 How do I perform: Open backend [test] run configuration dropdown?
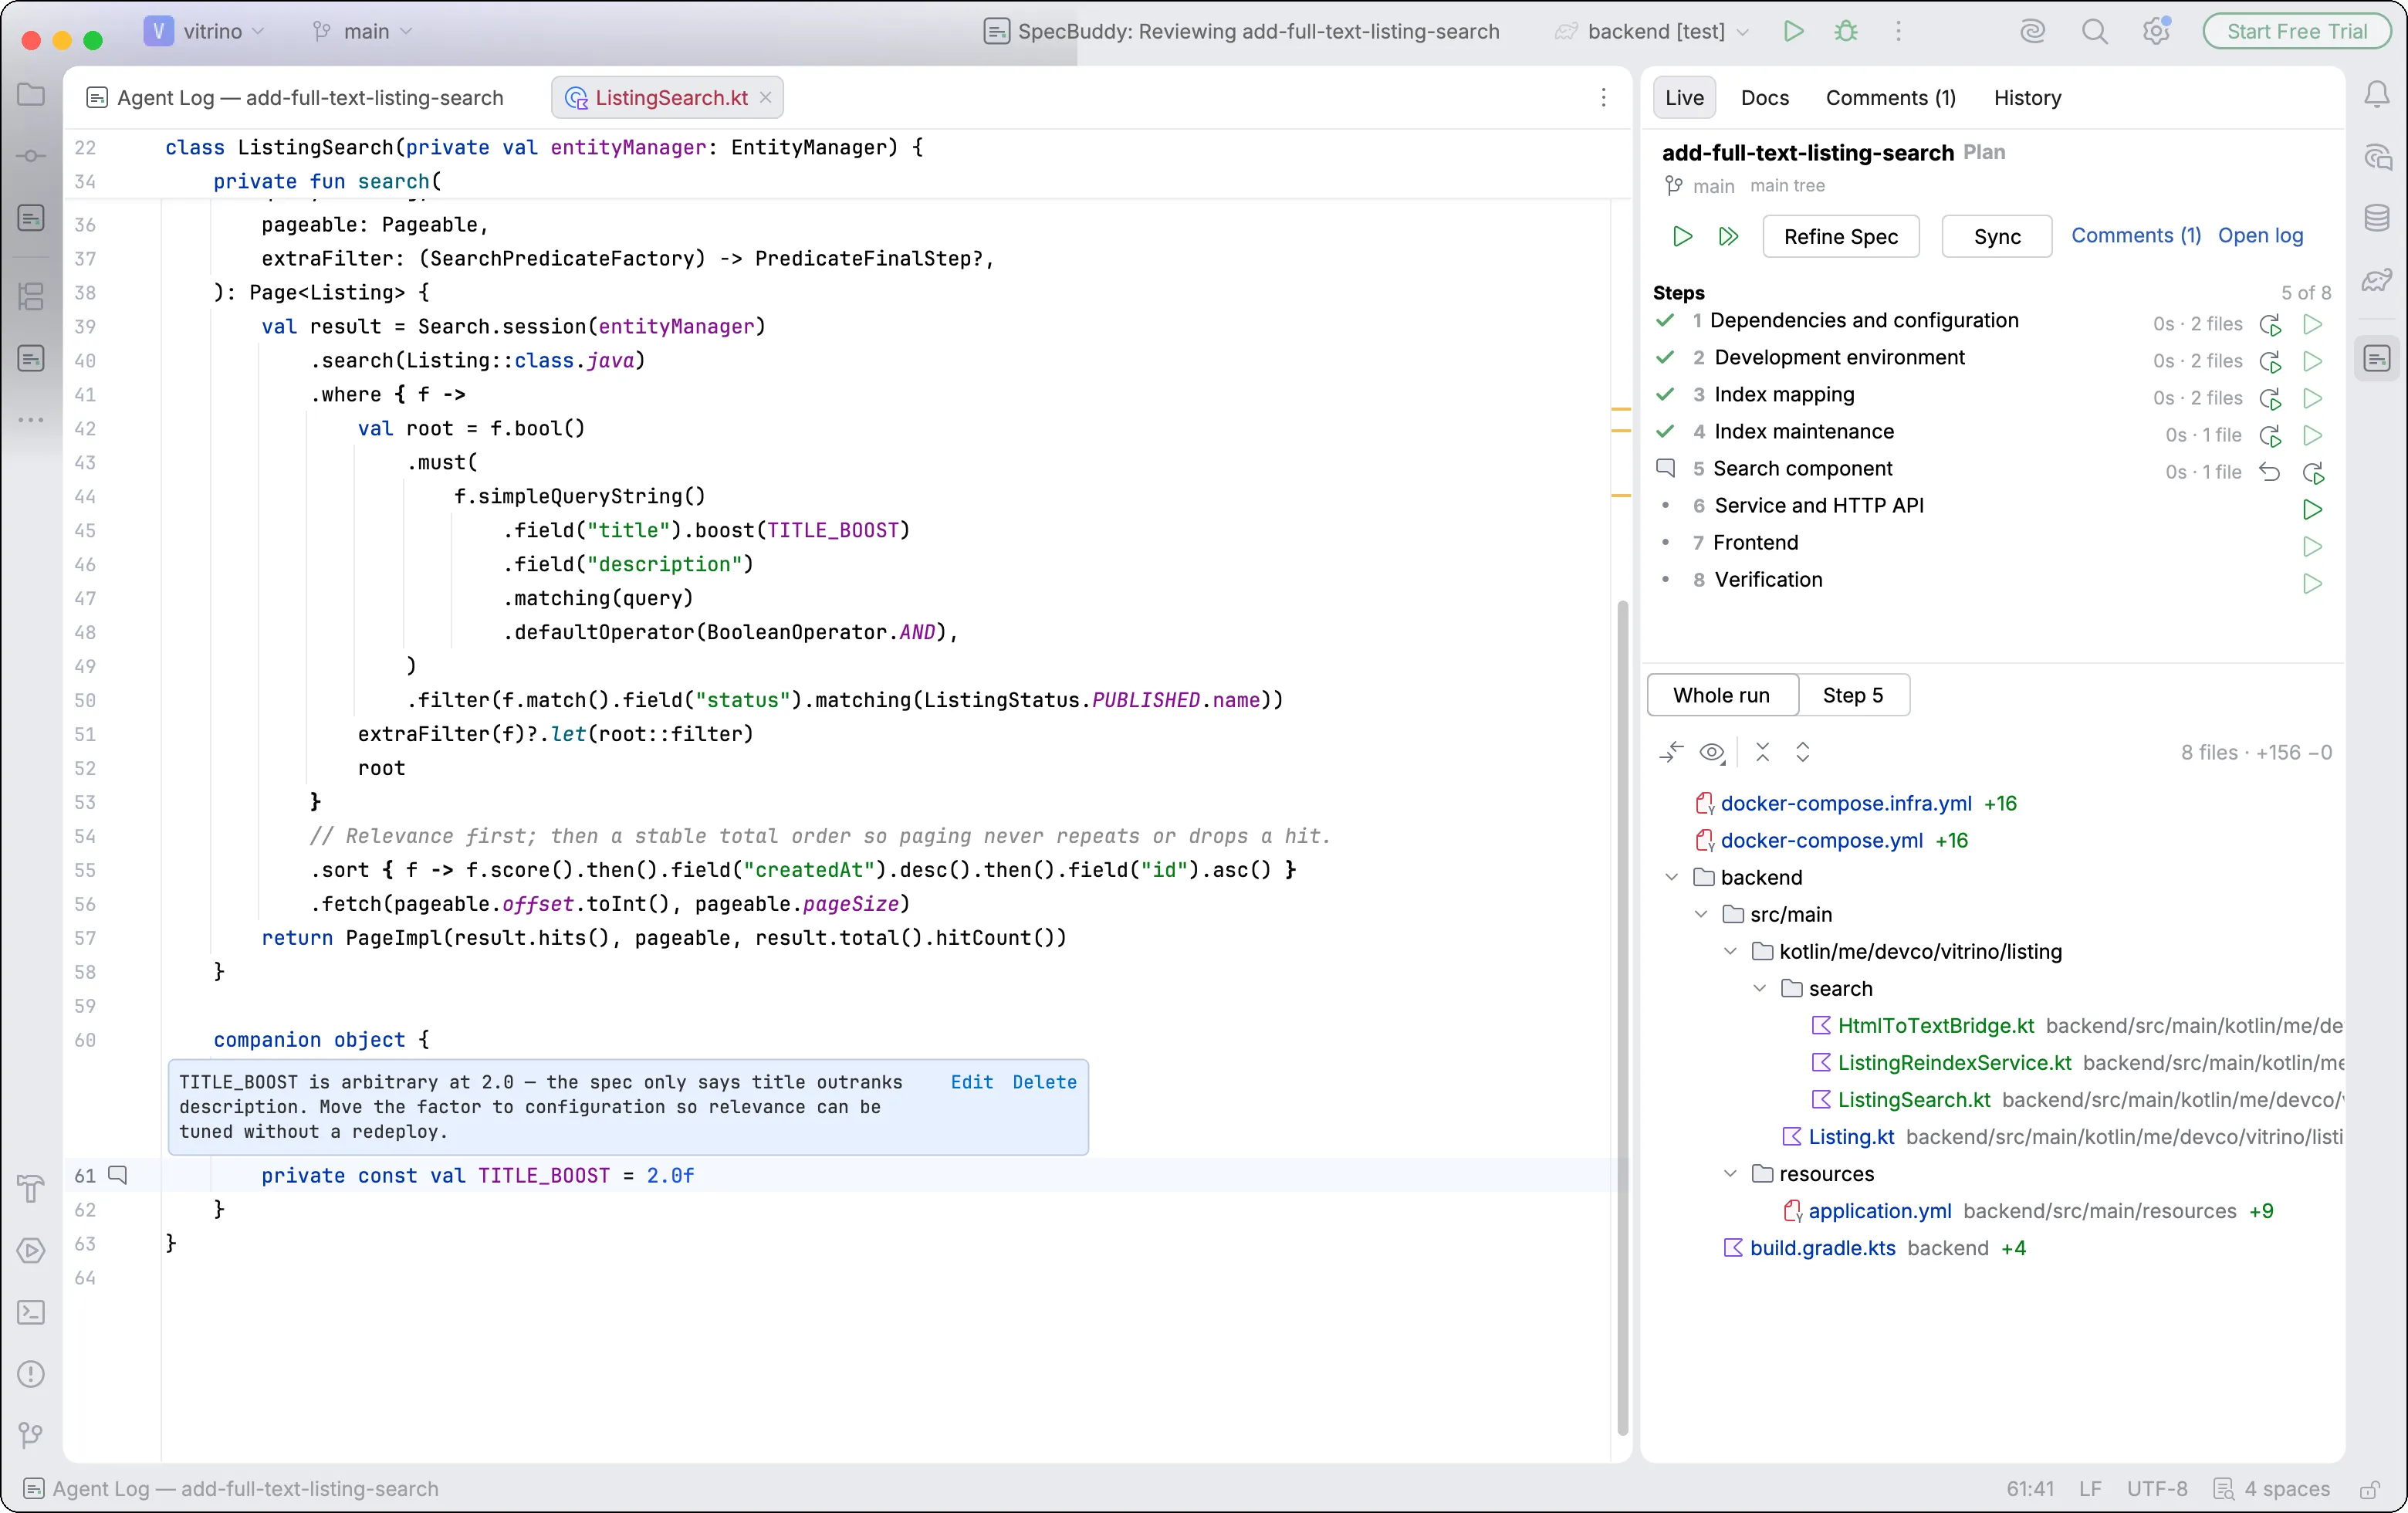(x=1652, y=31)
